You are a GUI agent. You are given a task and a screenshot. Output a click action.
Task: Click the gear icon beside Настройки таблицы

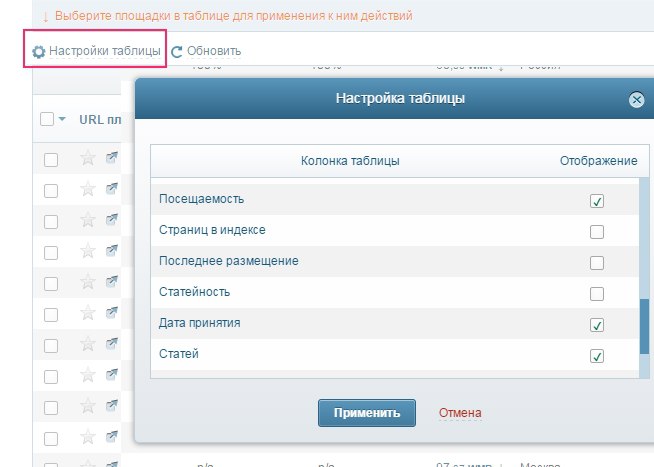(38, 52)
